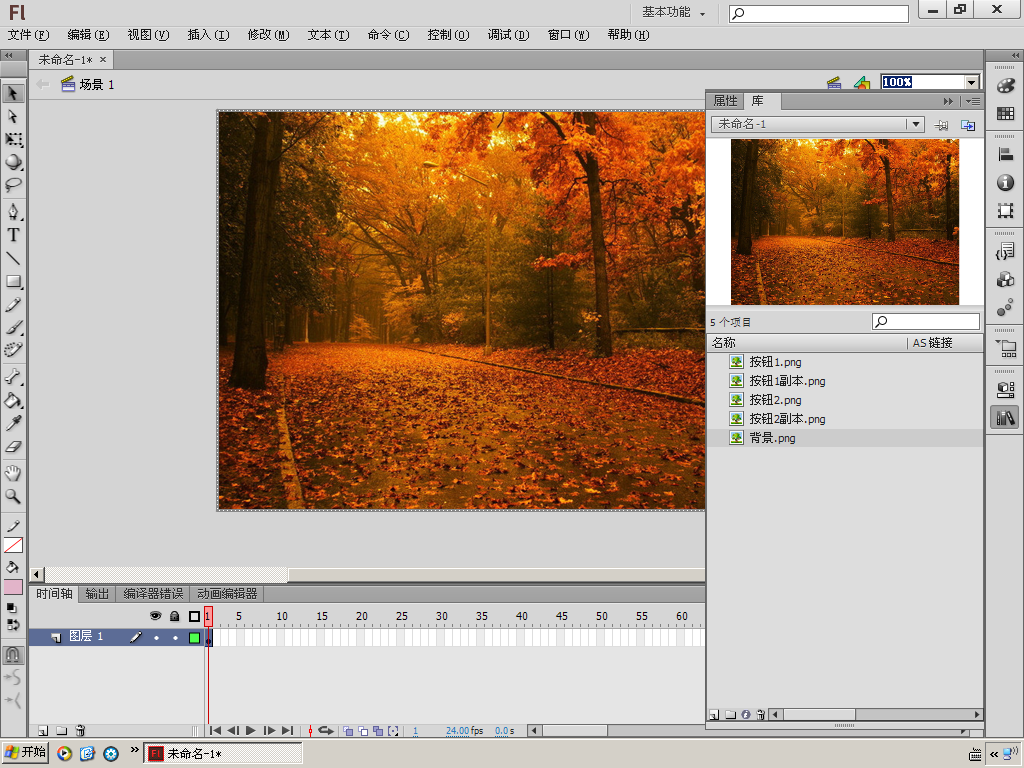Click the swap colors icon
1024x768 pixels.
click(12, 624)
